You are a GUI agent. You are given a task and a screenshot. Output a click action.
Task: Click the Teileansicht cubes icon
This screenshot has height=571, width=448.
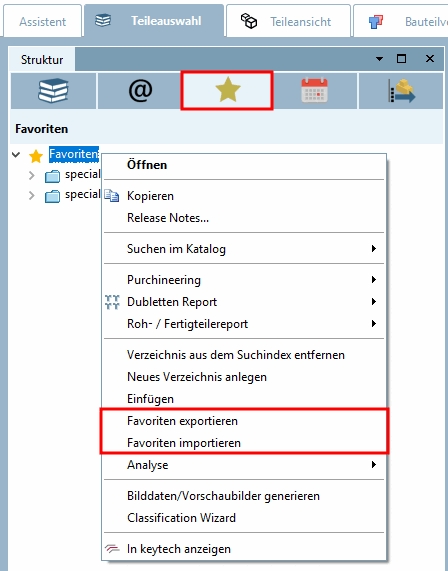coord(249,21)
